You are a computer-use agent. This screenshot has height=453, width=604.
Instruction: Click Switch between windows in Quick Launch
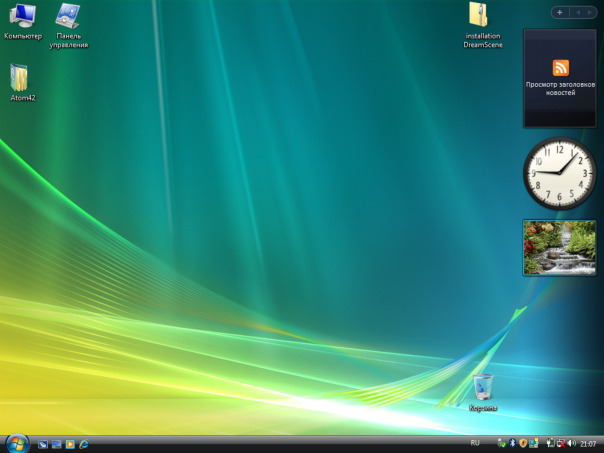(57, 443)
